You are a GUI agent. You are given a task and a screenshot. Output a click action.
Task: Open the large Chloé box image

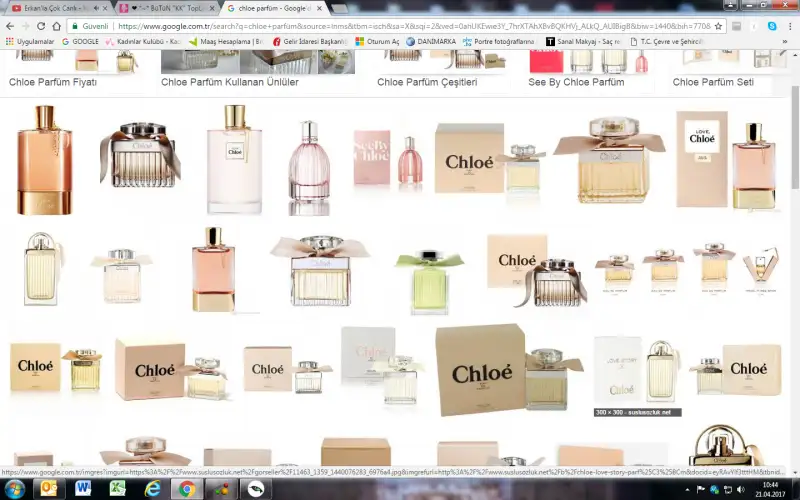(x=509, y=369)
